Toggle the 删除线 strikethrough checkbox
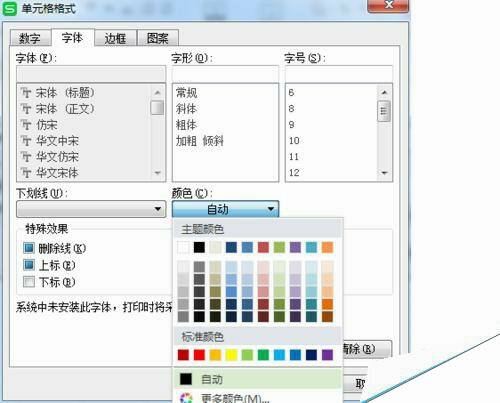This screenshot has width=500, height=403. tap(29, 248)
